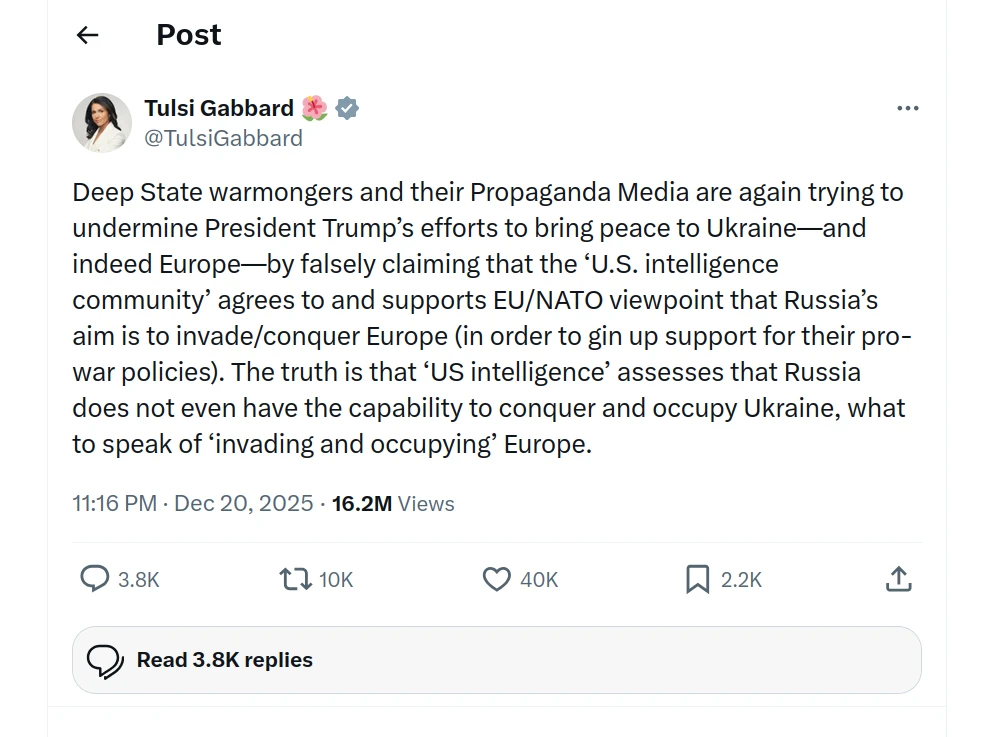
Task: Click the blue verified badge
Action: click(347, 108)
